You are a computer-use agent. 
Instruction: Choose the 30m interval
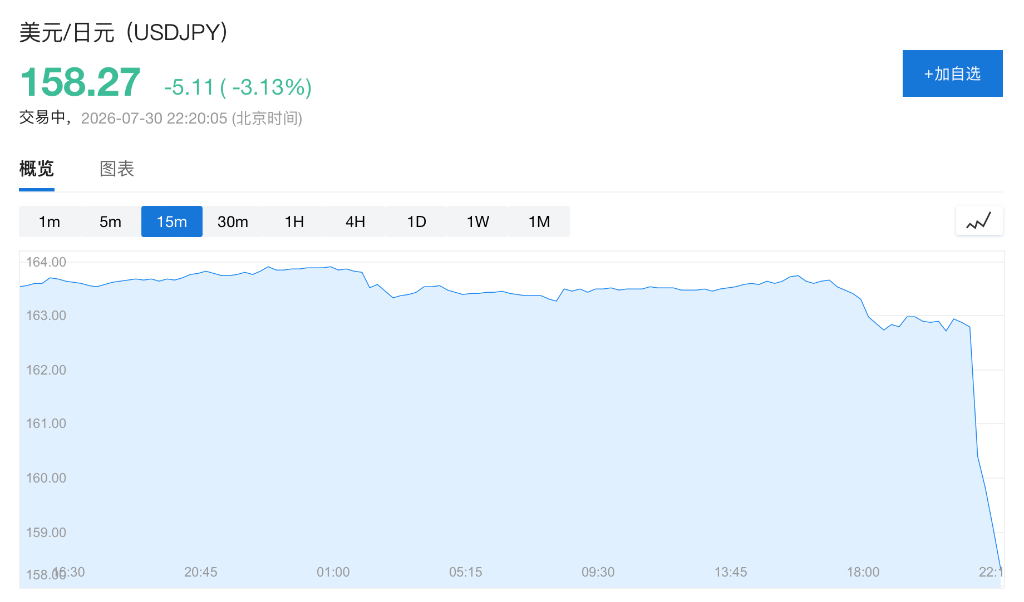(233, 221)
